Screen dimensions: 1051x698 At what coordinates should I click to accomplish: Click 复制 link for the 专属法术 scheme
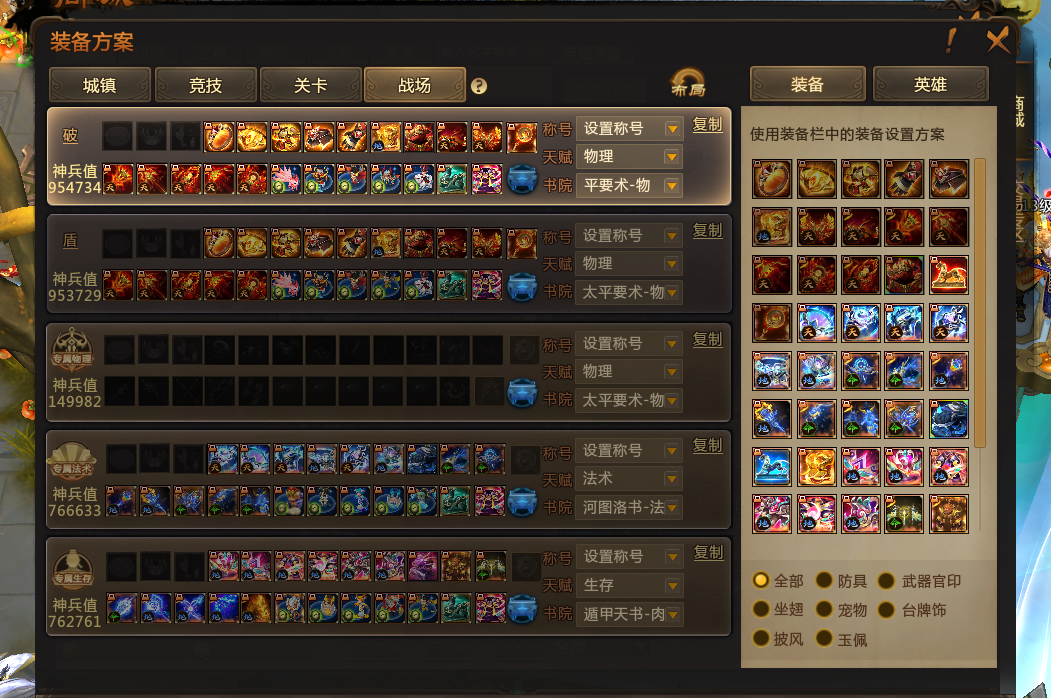[x=707, y=446]
